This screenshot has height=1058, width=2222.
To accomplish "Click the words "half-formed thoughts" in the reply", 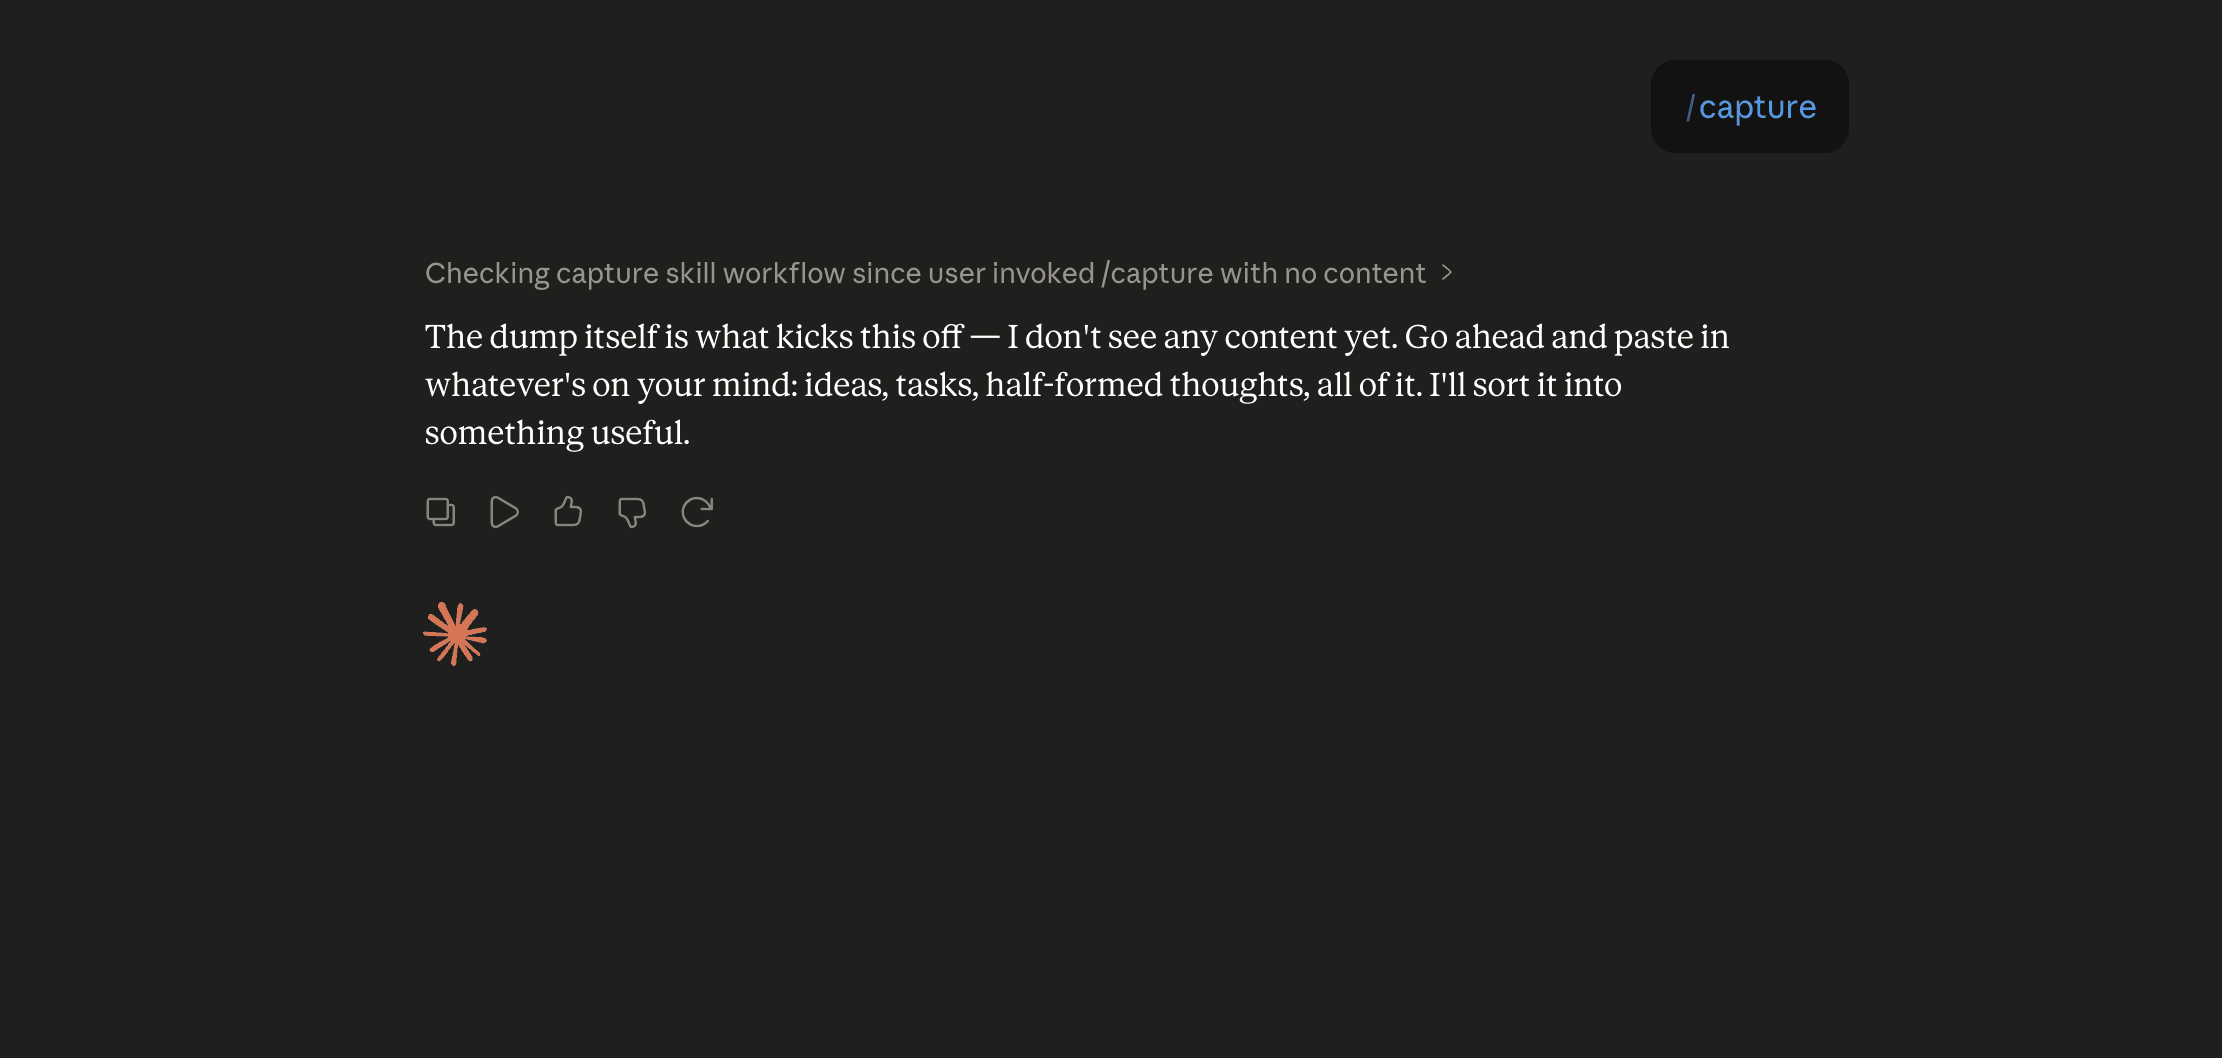I will pyautogui.click(x=1146, y=385).
